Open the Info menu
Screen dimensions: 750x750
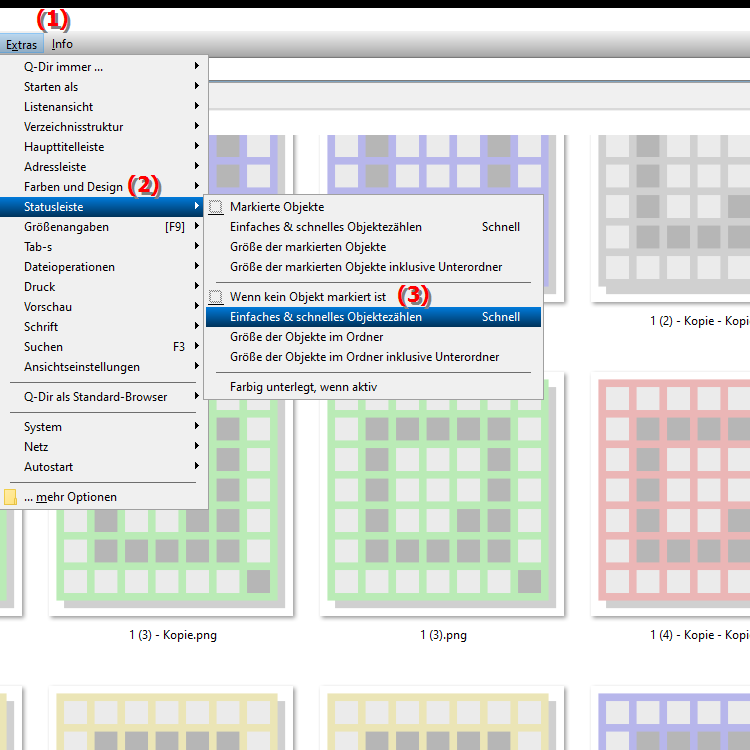click(x=62, y=44)
